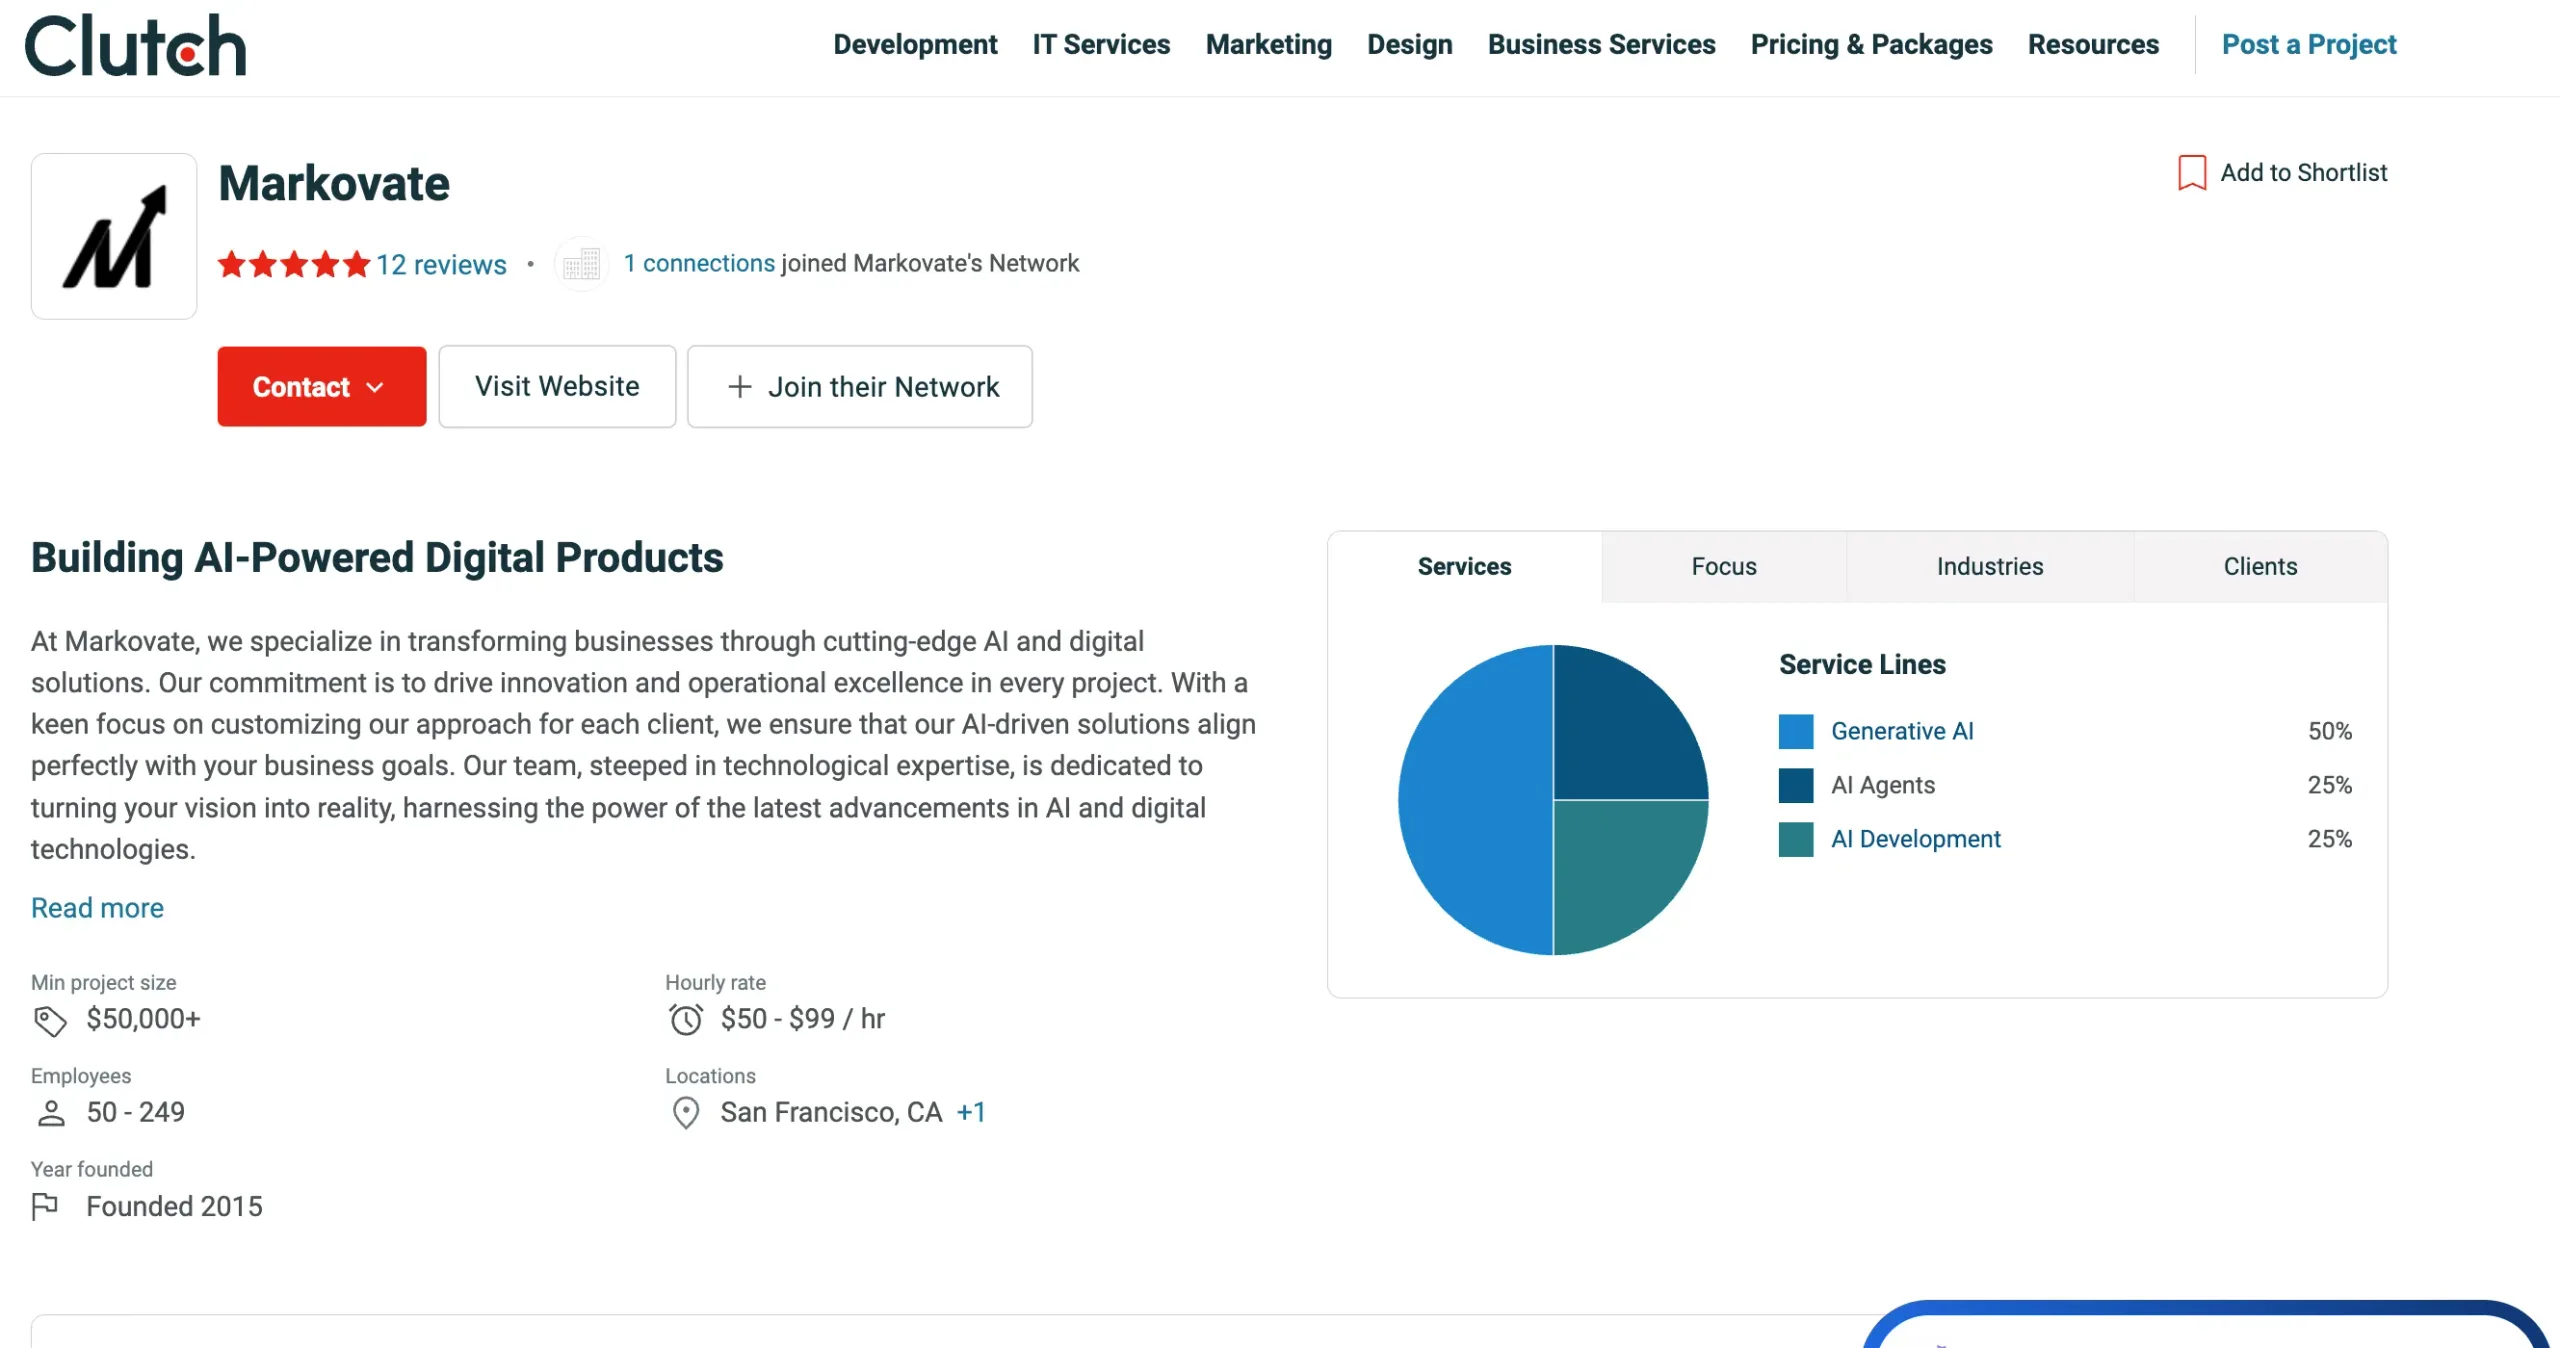Click the Markovate logo thumbnail

point(113,236)
